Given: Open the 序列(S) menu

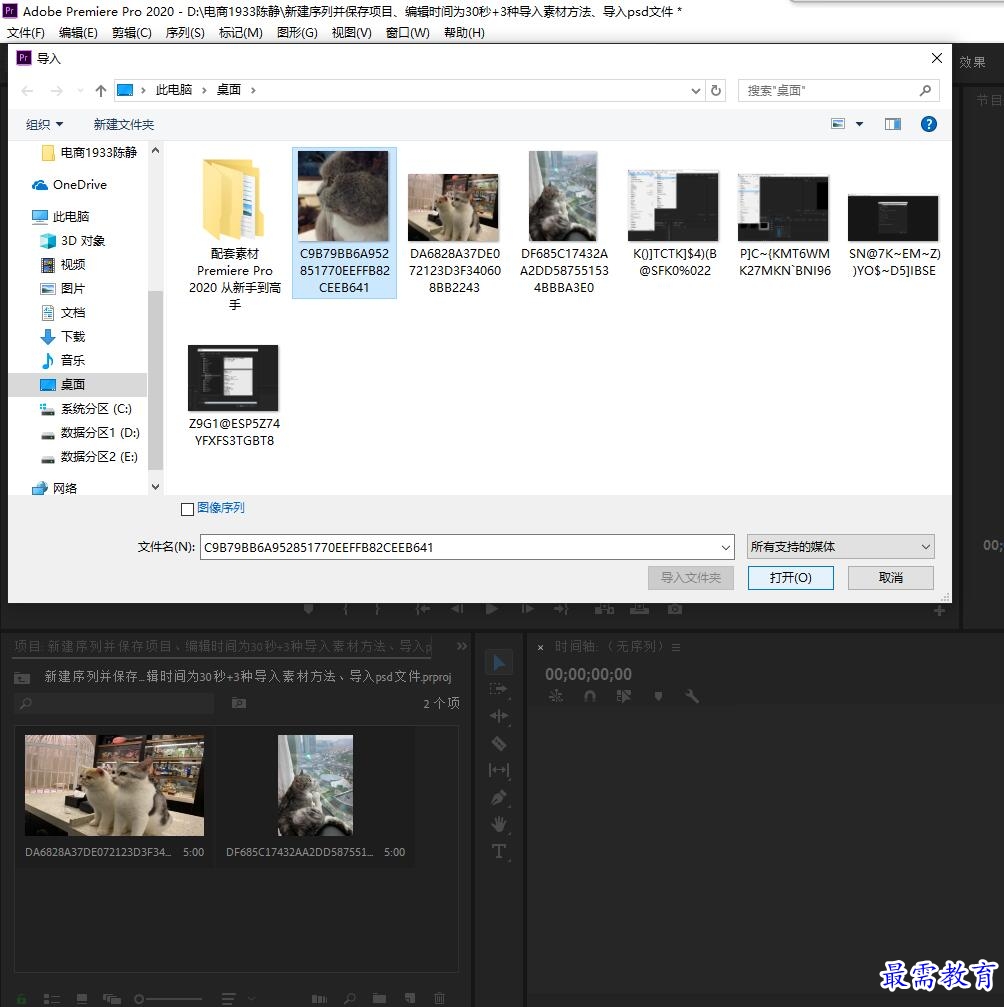Looking at the screenshot, I should coord(185,33).
